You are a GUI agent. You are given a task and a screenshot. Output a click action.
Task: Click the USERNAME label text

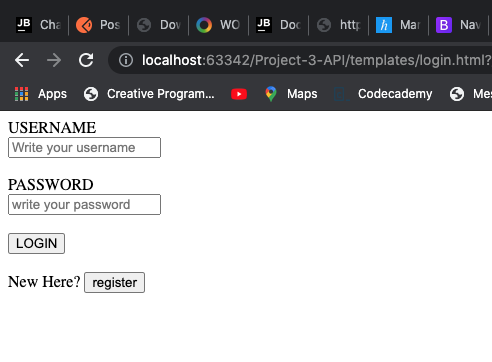point(52,128)
